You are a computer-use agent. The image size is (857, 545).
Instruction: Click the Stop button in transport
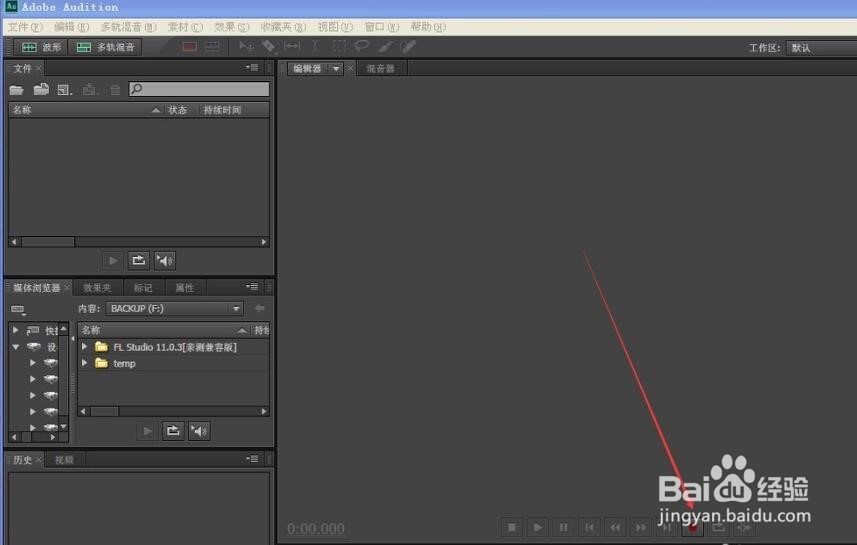coord(512,528)
